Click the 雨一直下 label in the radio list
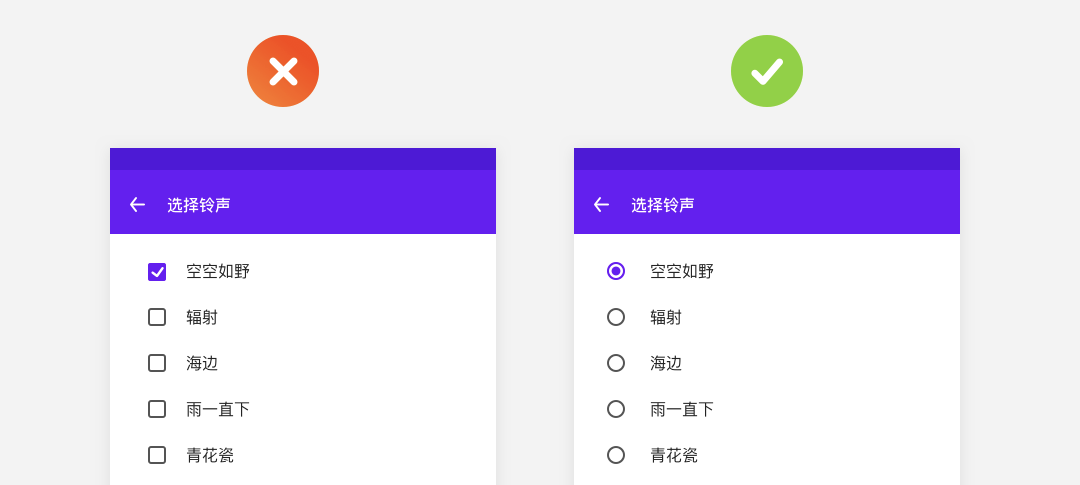This screenshot has width=1080, height=485. coord(682,409)
